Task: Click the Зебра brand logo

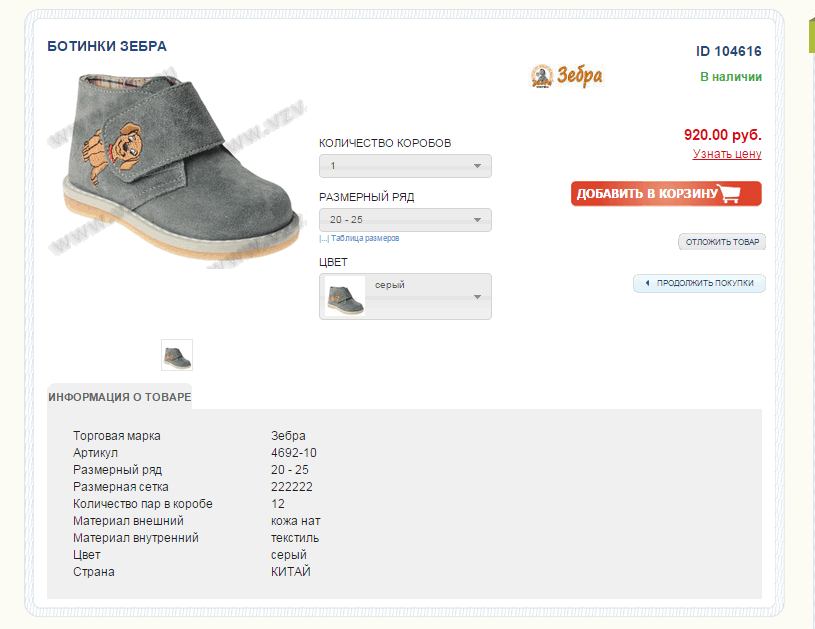Action: pyautogui.click(x=567, y=76)
